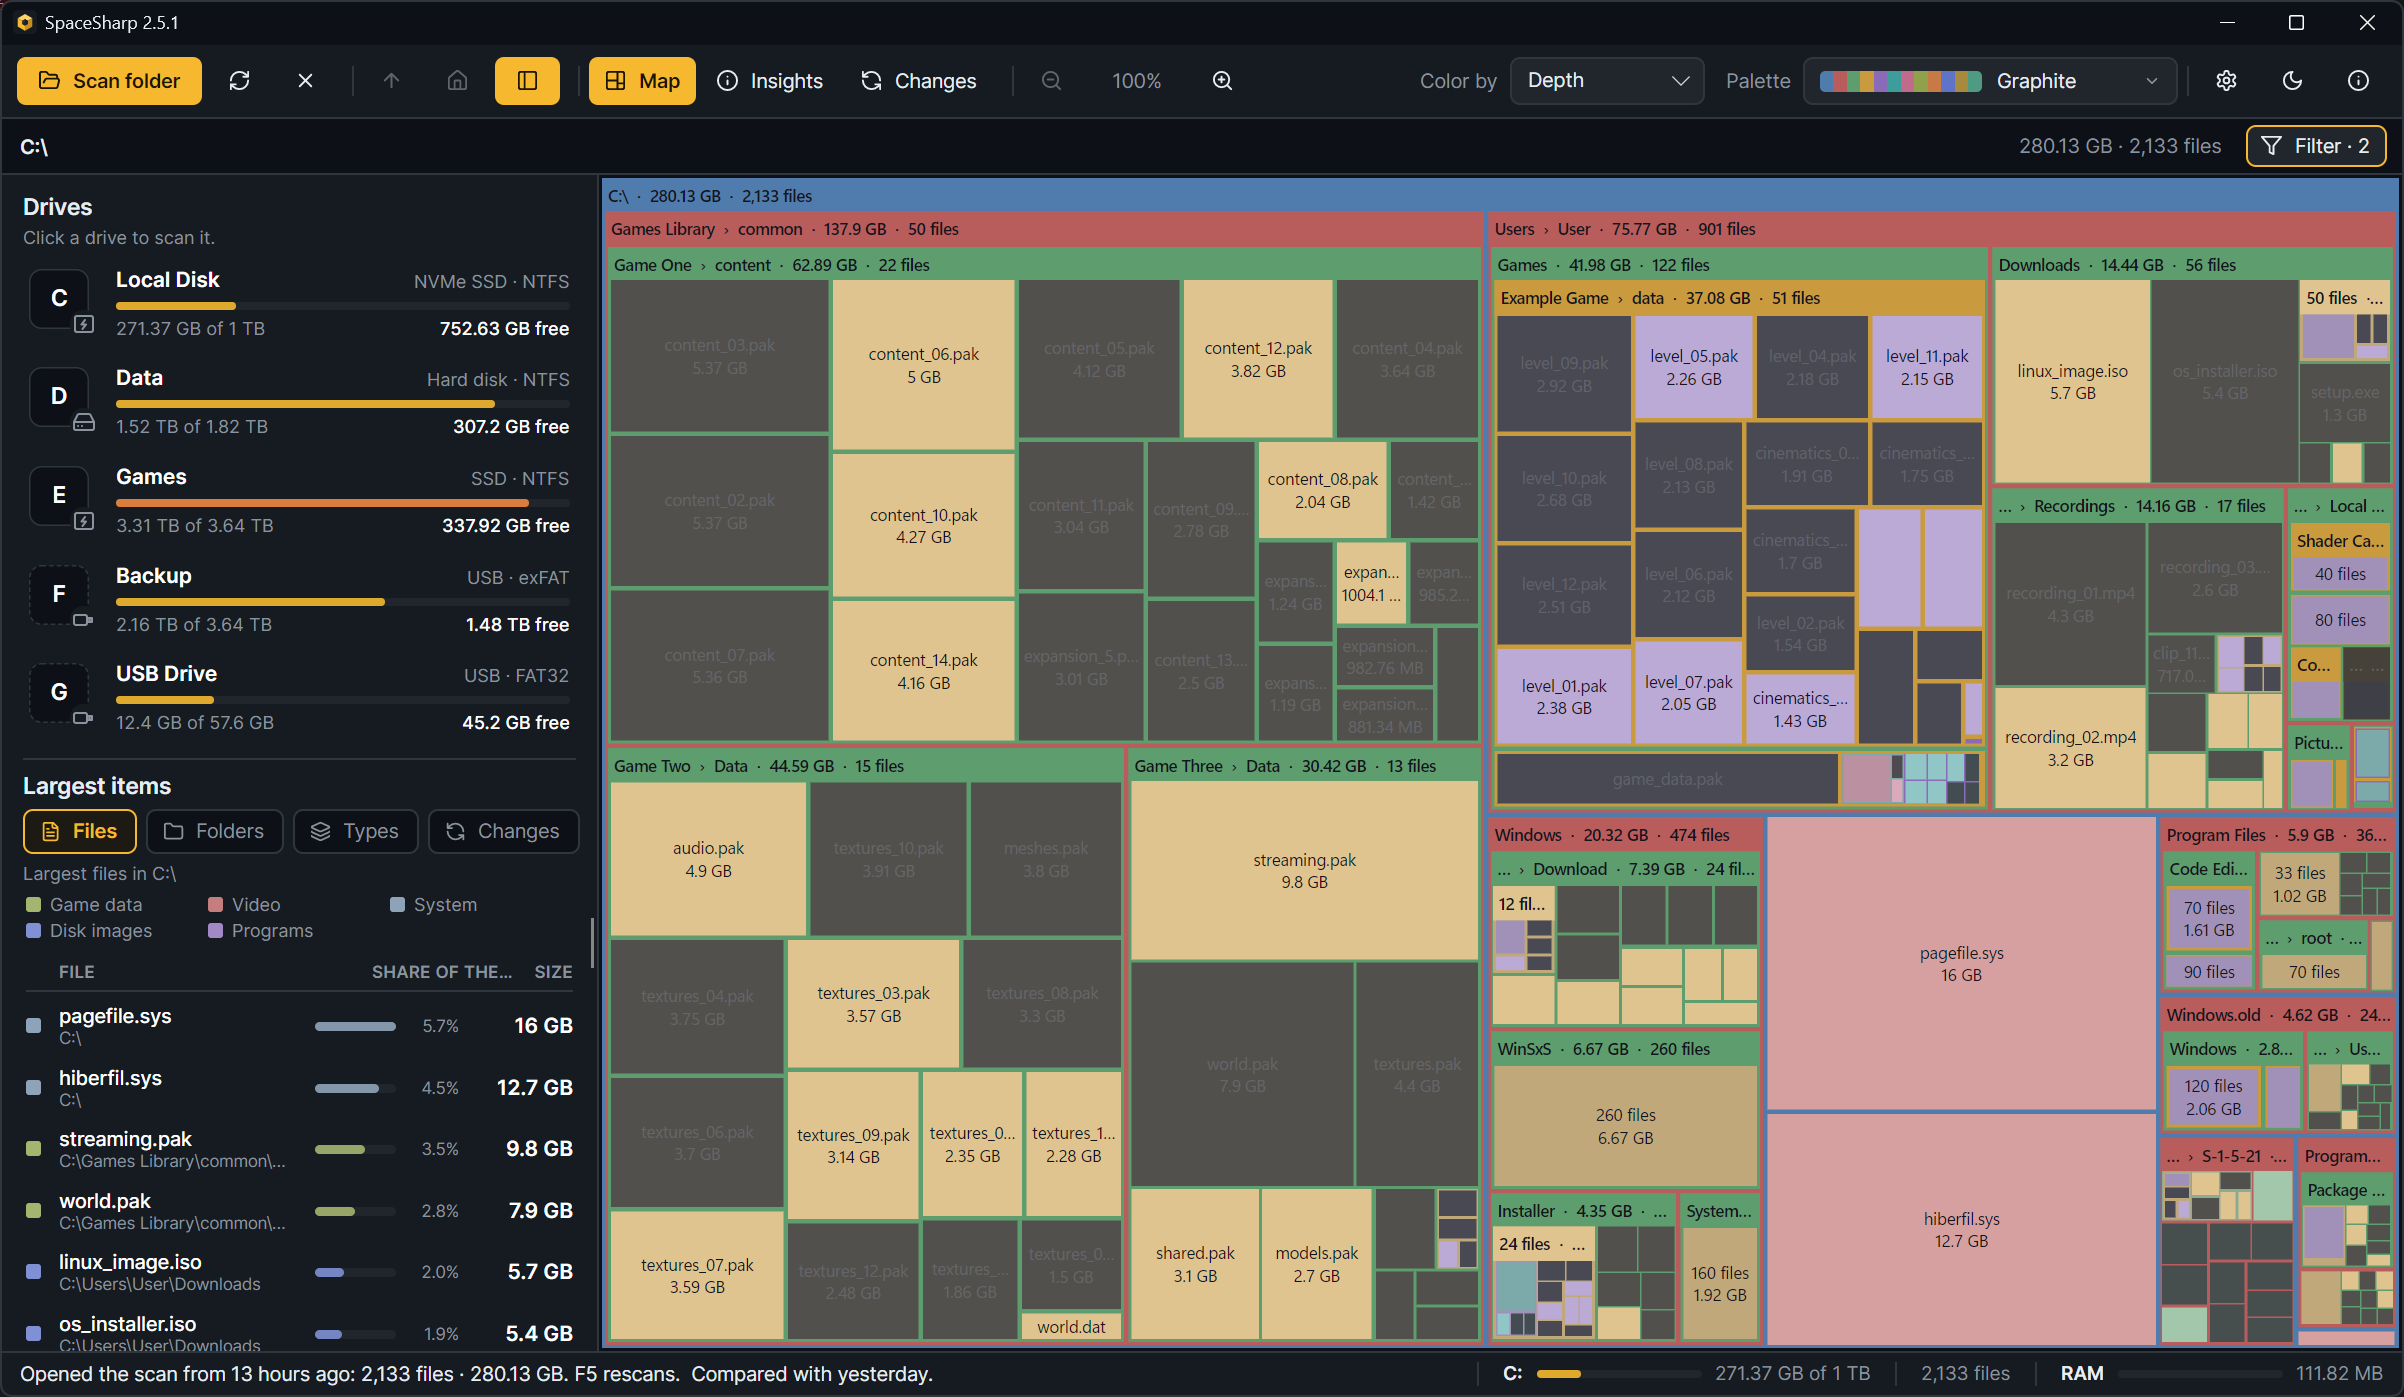This screenshot has height=1397, width=2404.
Task: Click the Game One content group header
Action: [1043, 265]
